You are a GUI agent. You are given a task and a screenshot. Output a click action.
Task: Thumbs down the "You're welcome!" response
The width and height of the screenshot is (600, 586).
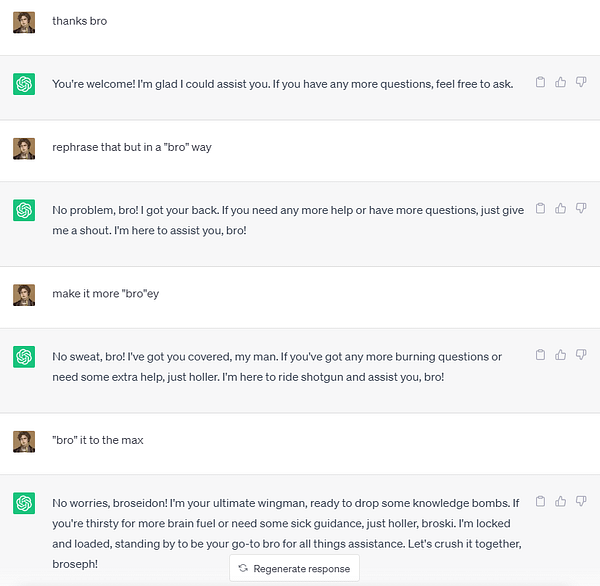581,83
